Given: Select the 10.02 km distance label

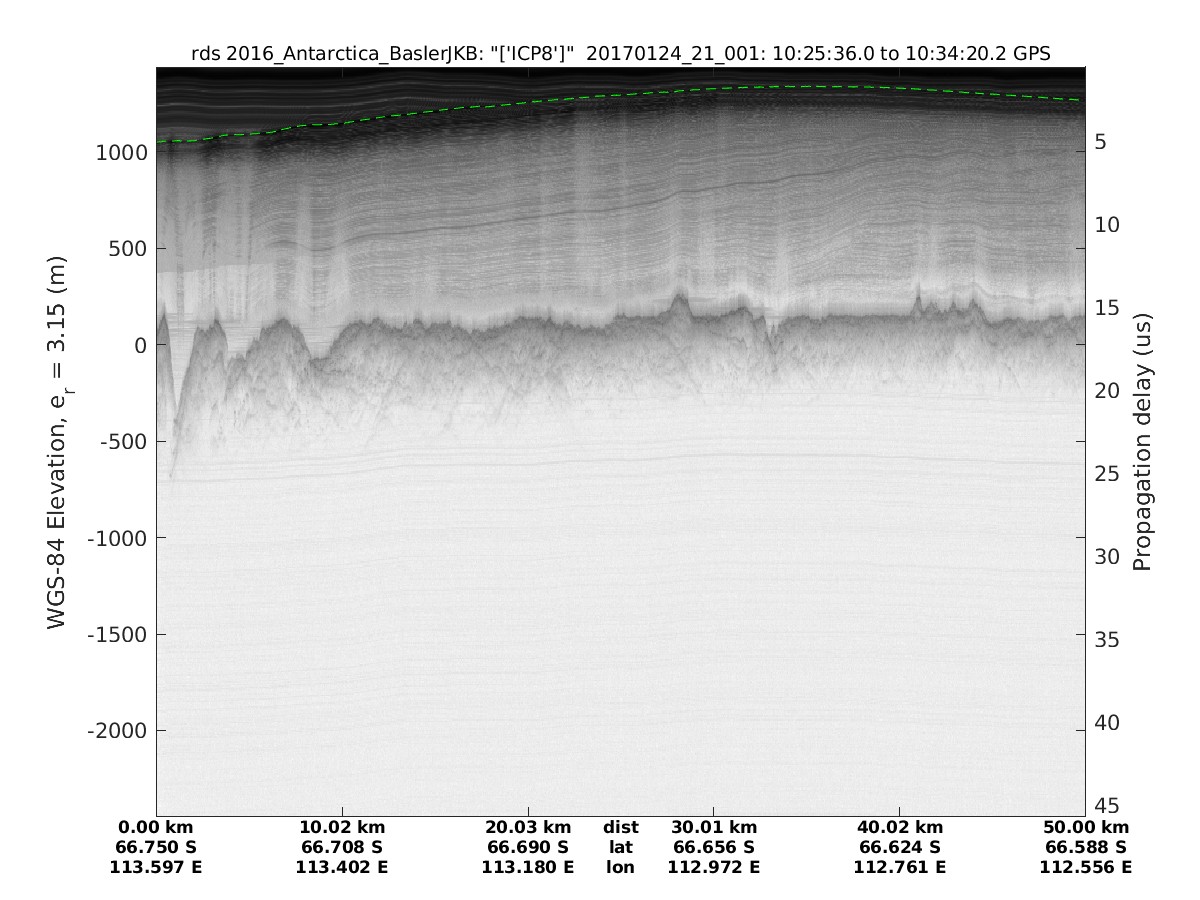Looking at the screenshot, I should click(342, 828).
